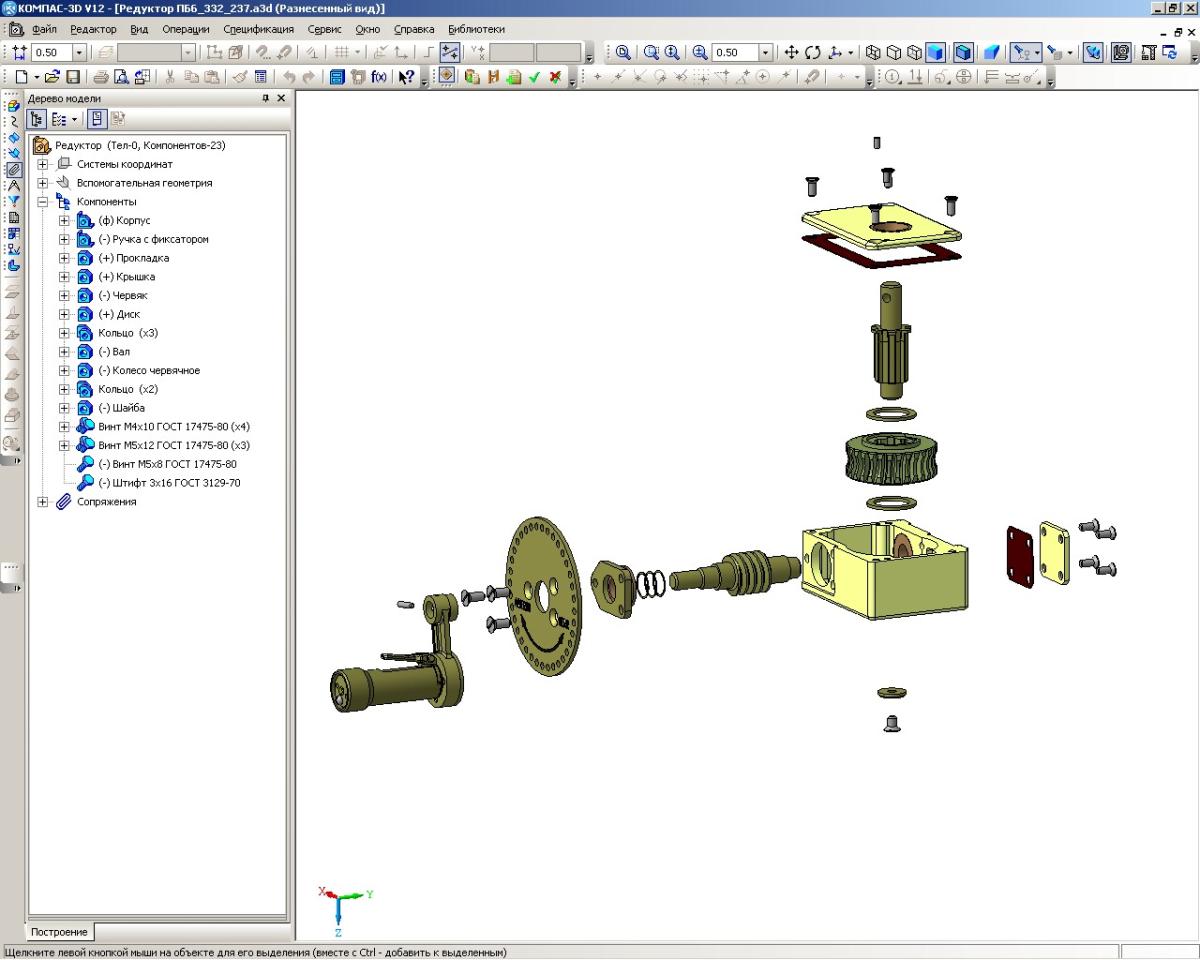Screen dimensions: 1200x960
Task: Click the Pan view four-arrow icon
Action: click(790, 52)
